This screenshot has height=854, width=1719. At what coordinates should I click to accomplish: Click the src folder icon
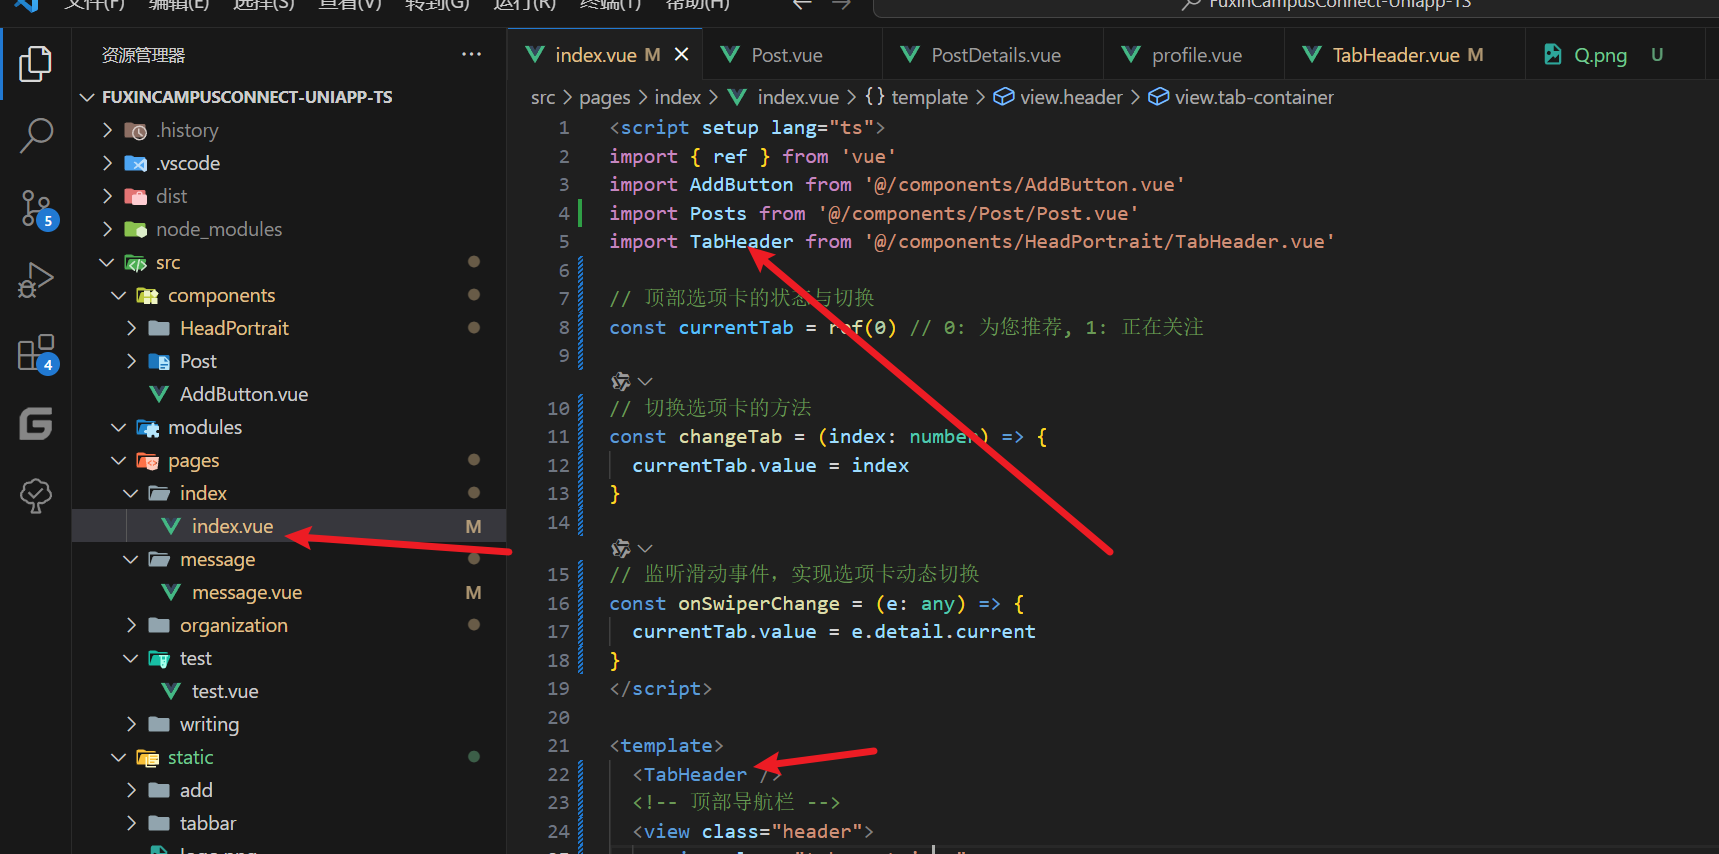pos(135,263)
